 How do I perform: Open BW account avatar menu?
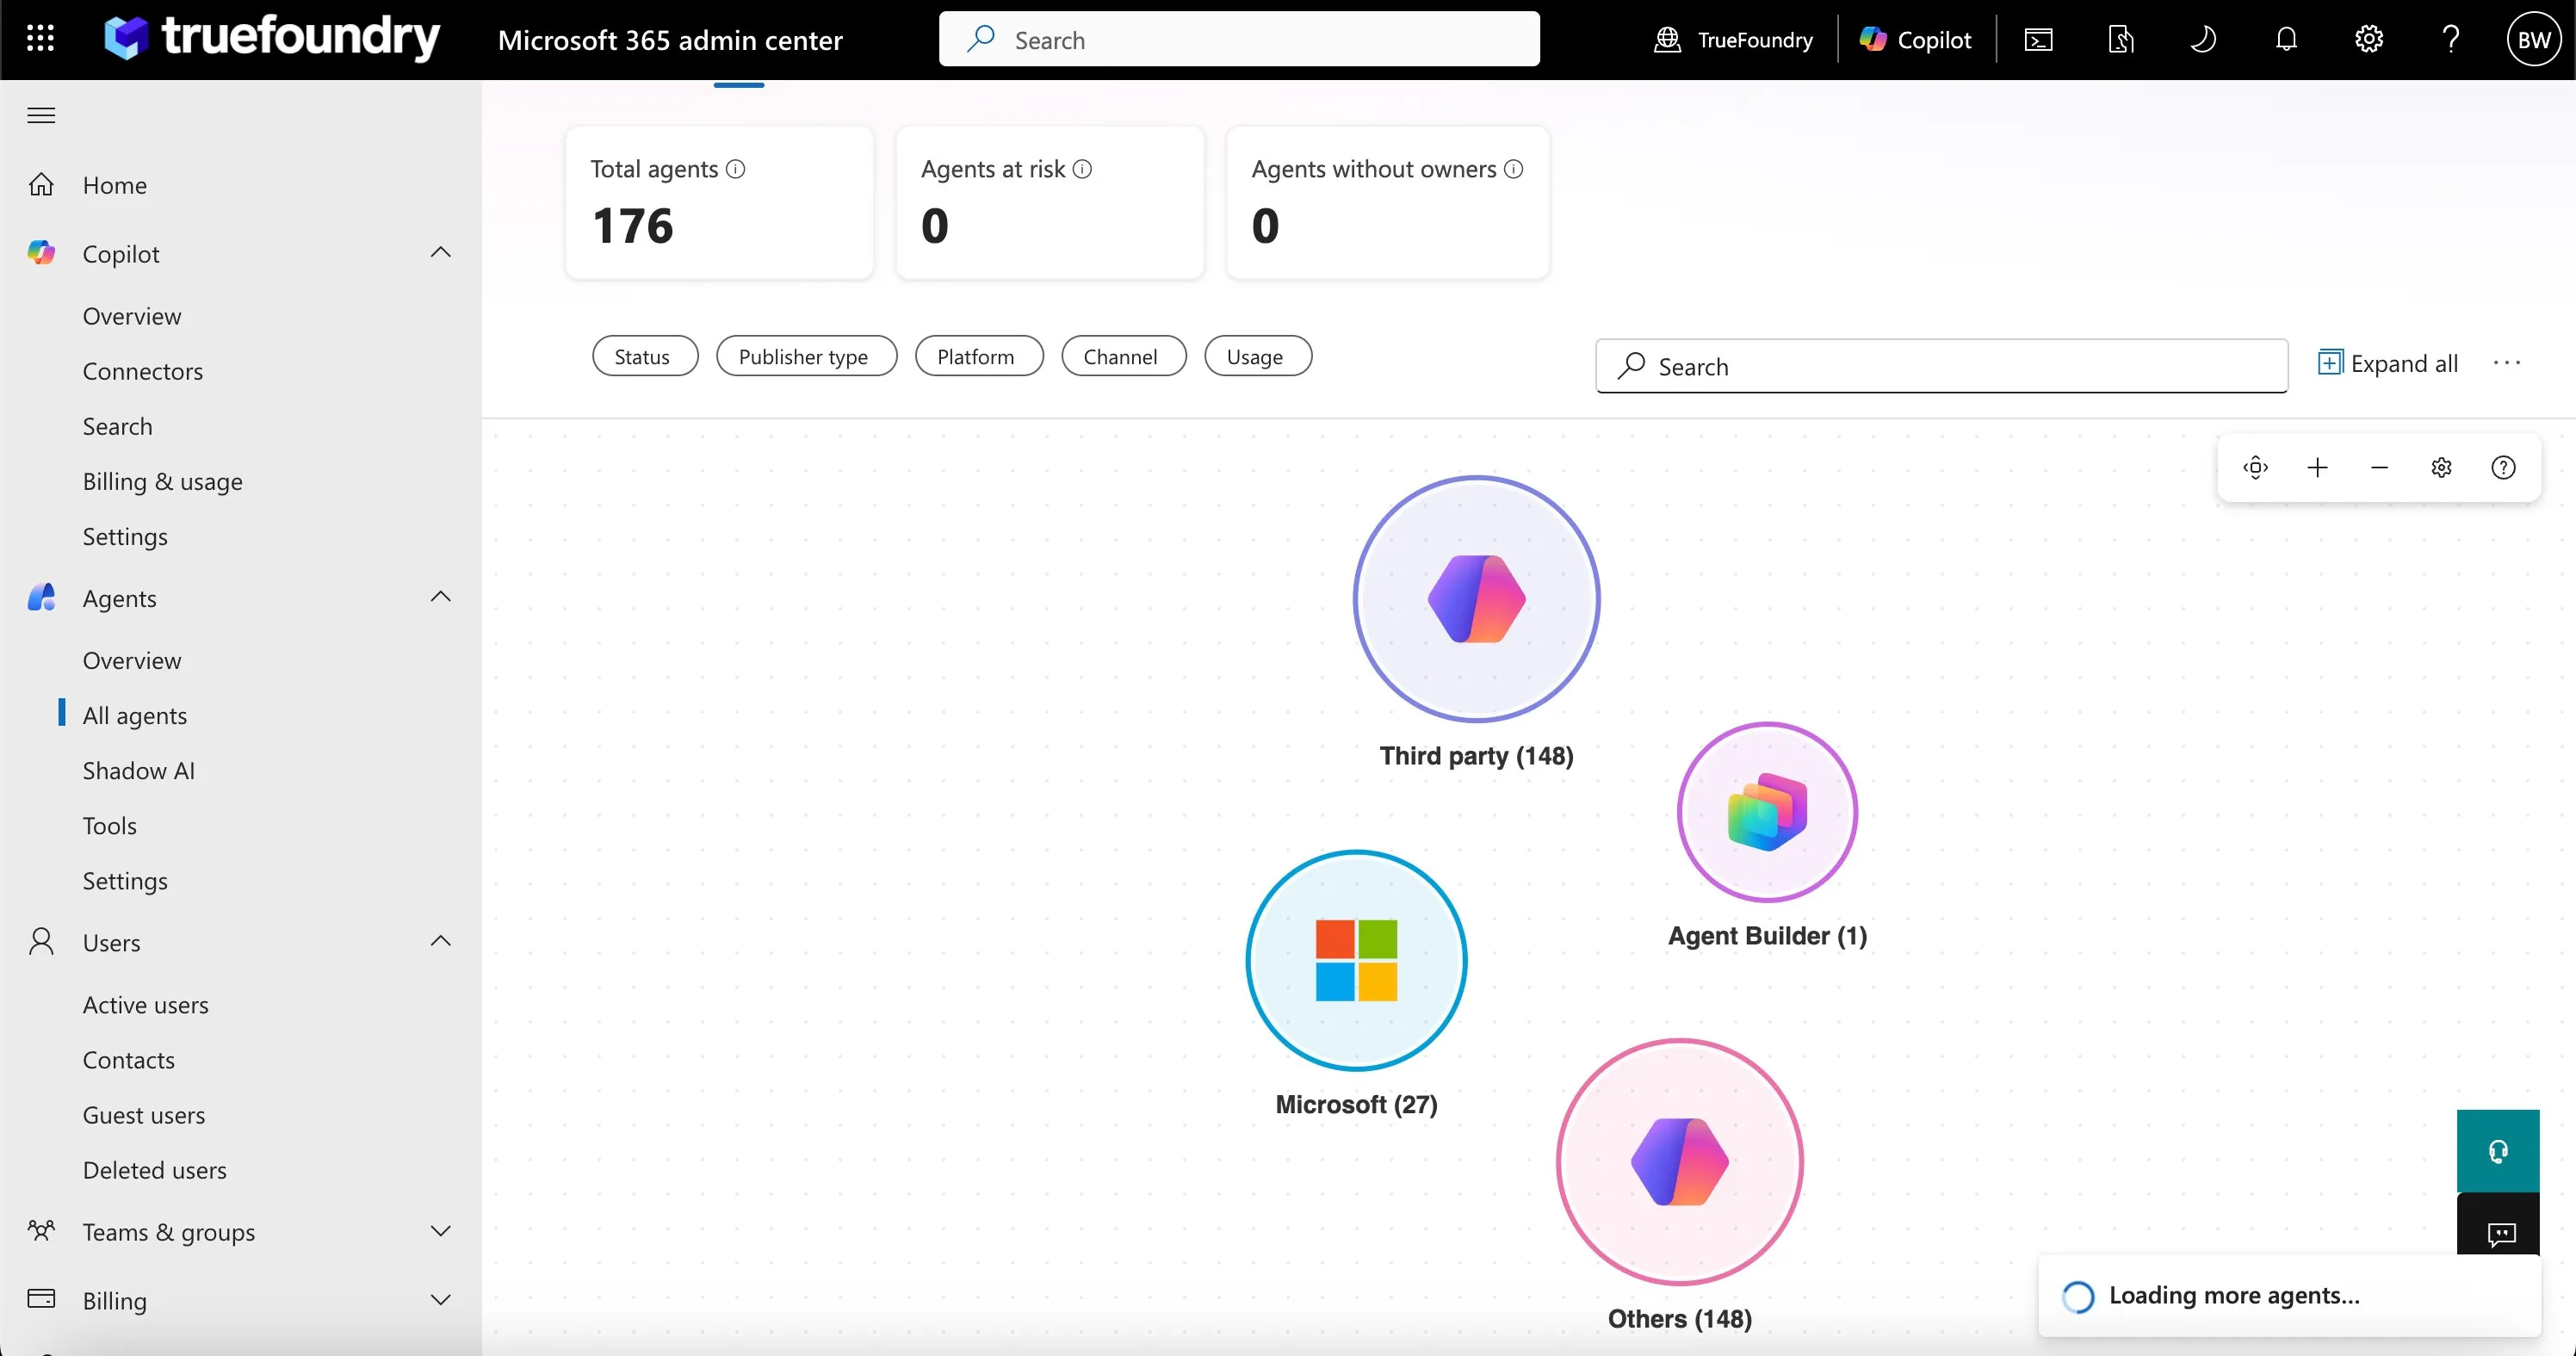[x=2533, y=40]
